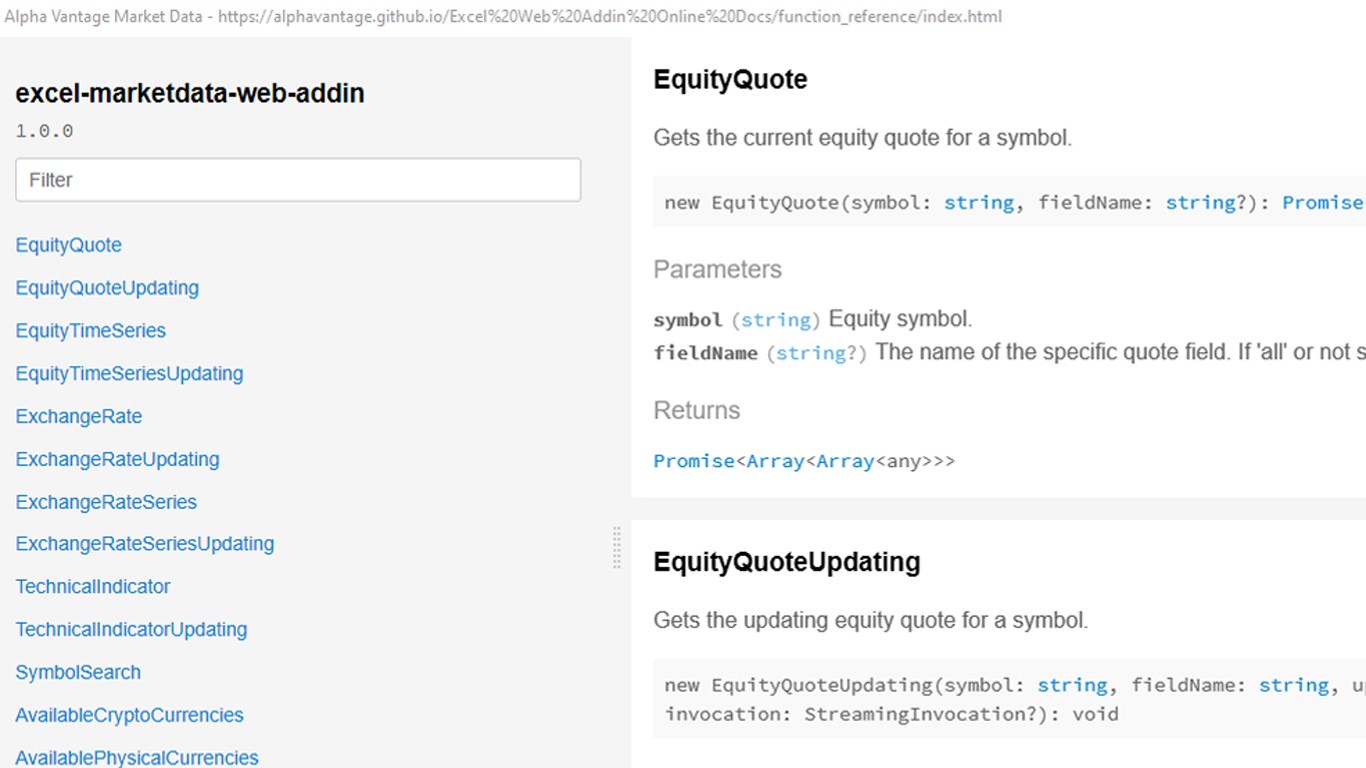Jump to ExchangeRate in the sidebar
The height and width of the screenshot is (768, 1366).
pyautogui.click(x=79, y=417)
